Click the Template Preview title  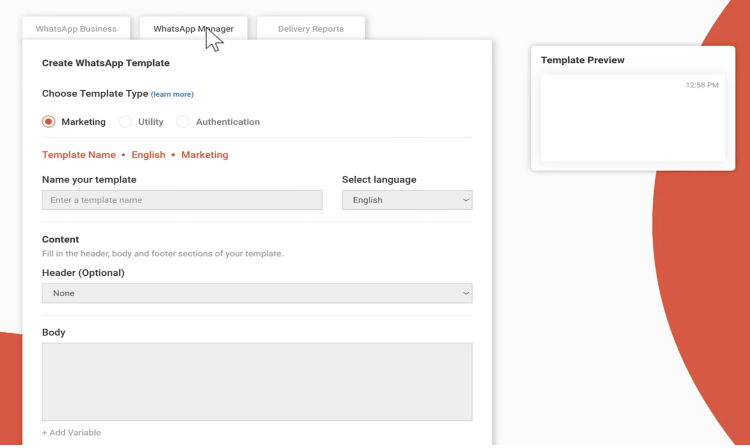(583, 60)
